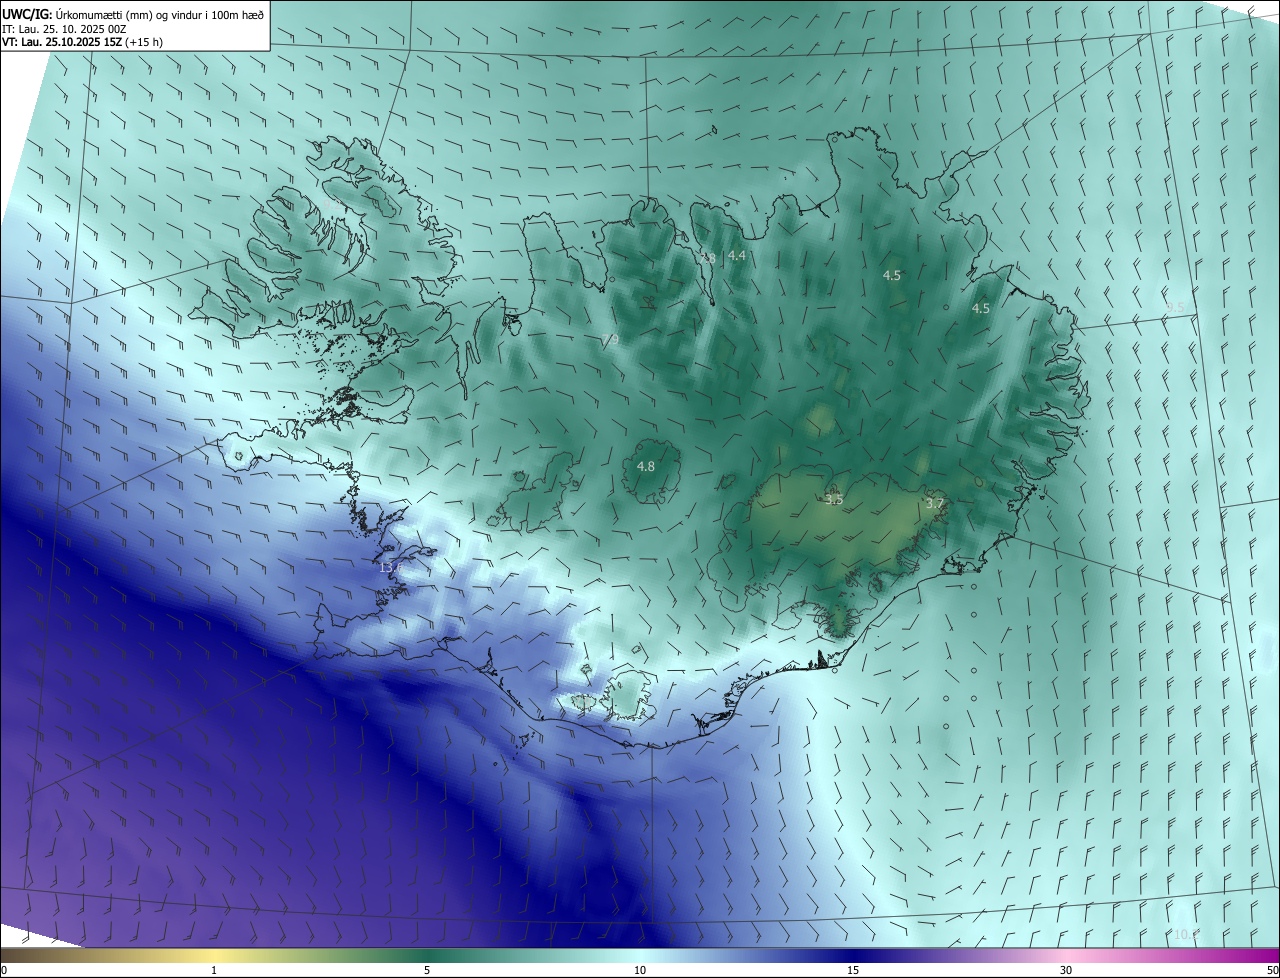Screen dimensions: 1280x978
Task: Click the 0 tick label on the color scale
Action: [4, 970]
